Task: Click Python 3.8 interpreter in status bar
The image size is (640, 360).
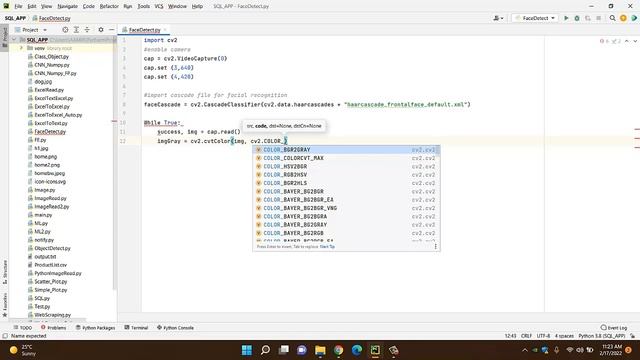Action: tap(602, 336)
